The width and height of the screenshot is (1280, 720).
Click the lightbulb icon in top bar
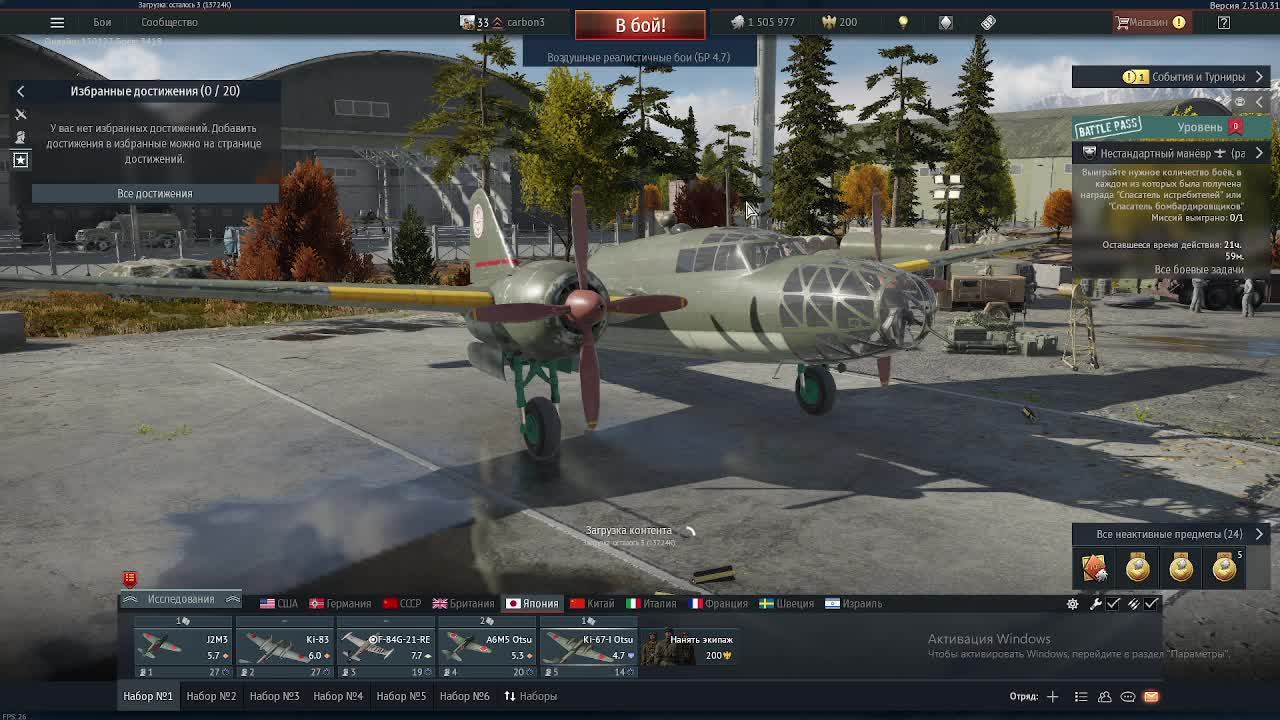(x=903, y=22)
